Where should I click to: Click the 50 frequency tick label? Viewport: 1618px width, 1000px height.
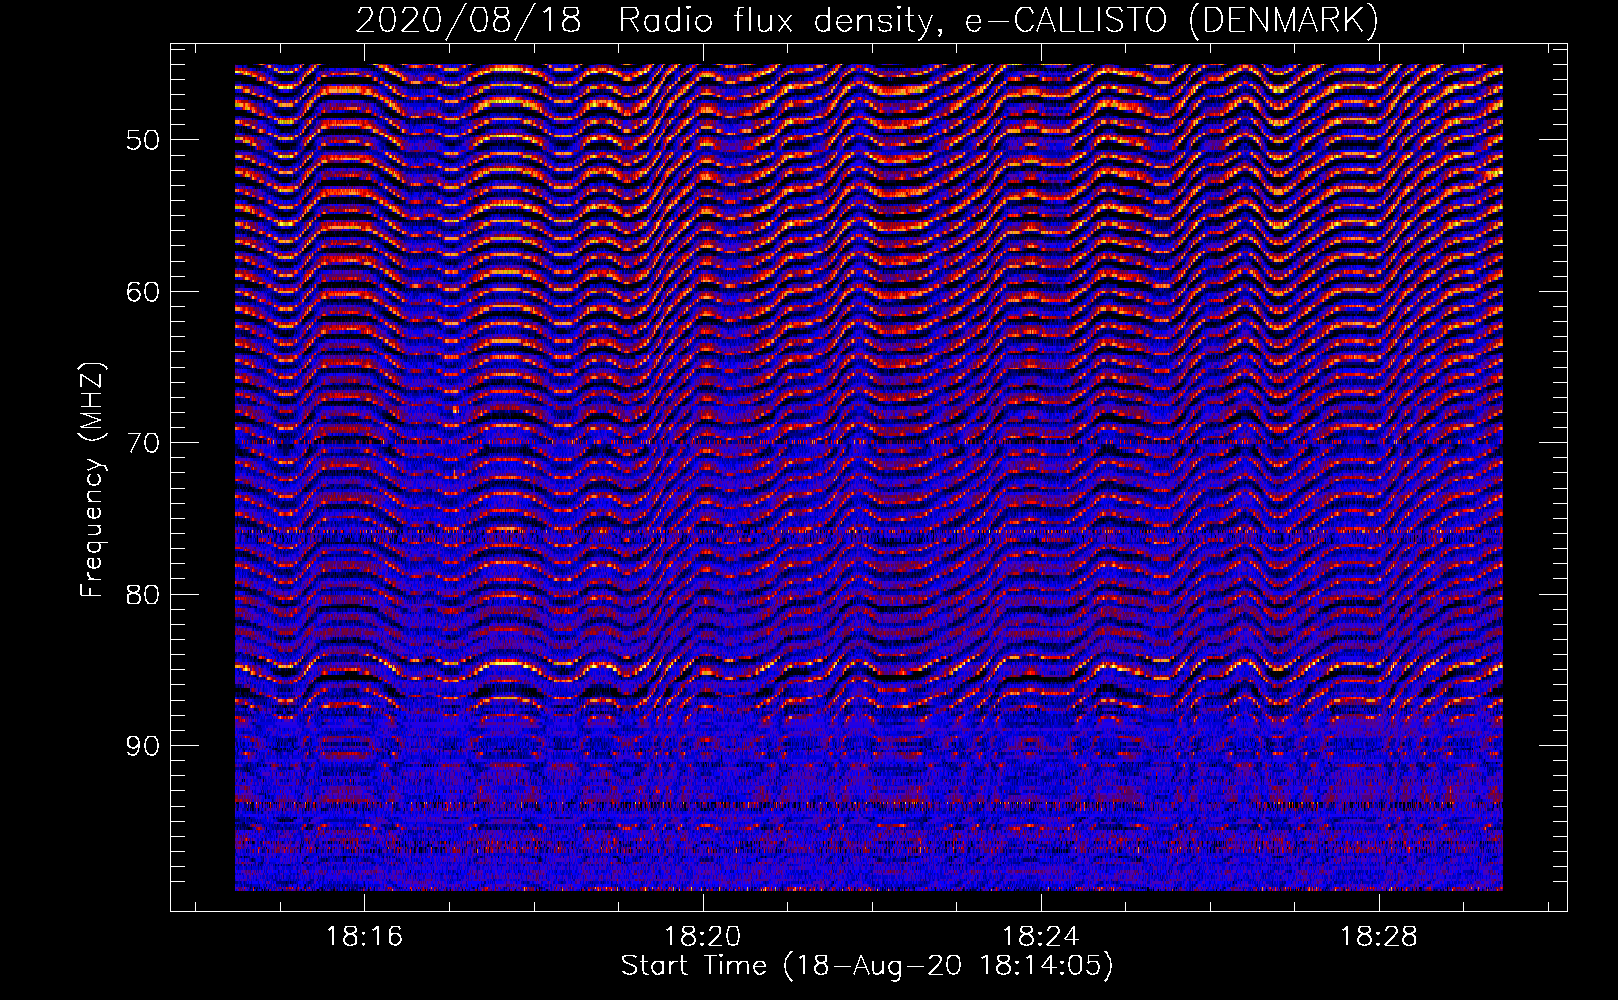pyautogui.click(x=142, y=140)
